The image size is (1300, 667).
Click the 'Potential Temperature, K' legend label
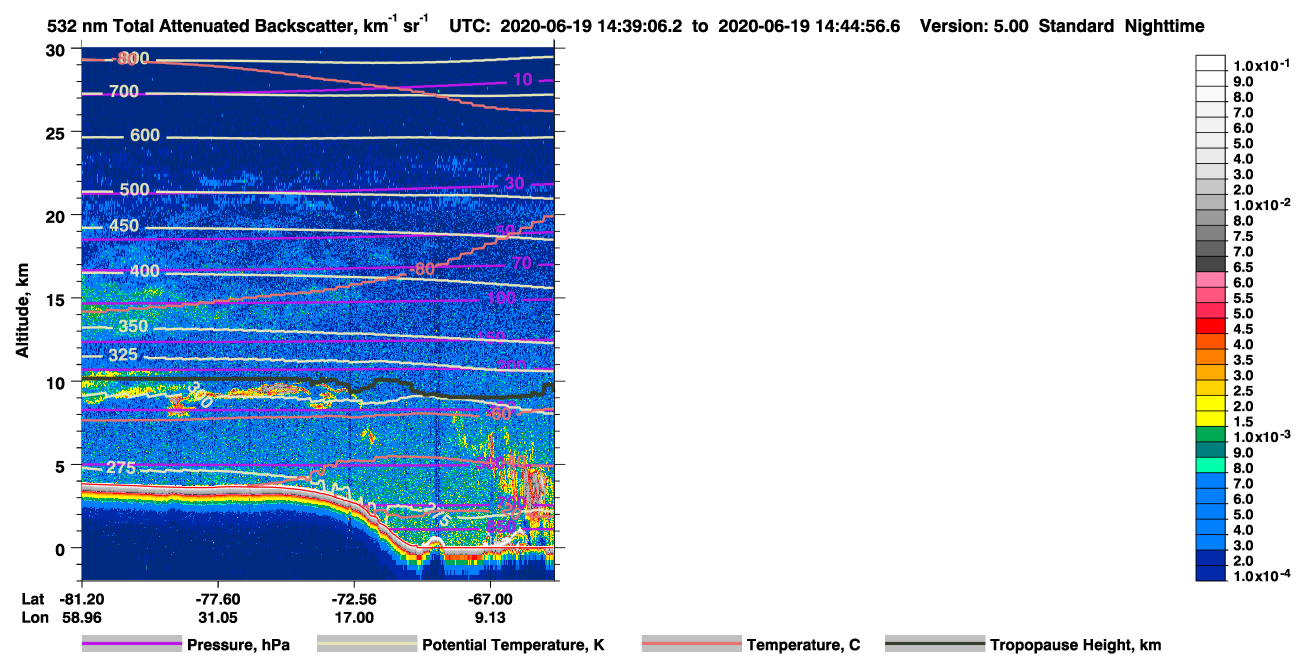(x=514, y=645)
